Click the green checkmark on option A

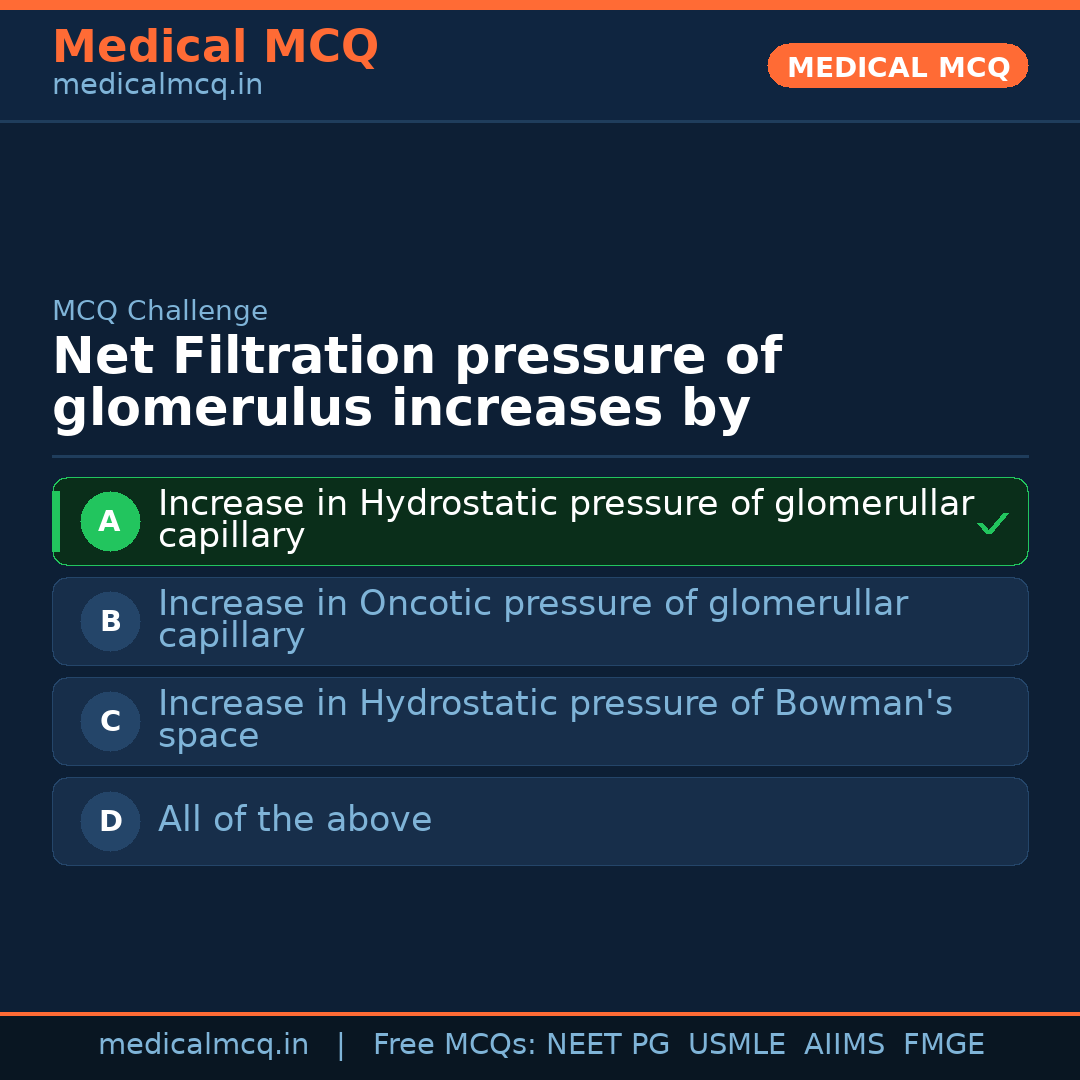[x=992, y=523]
